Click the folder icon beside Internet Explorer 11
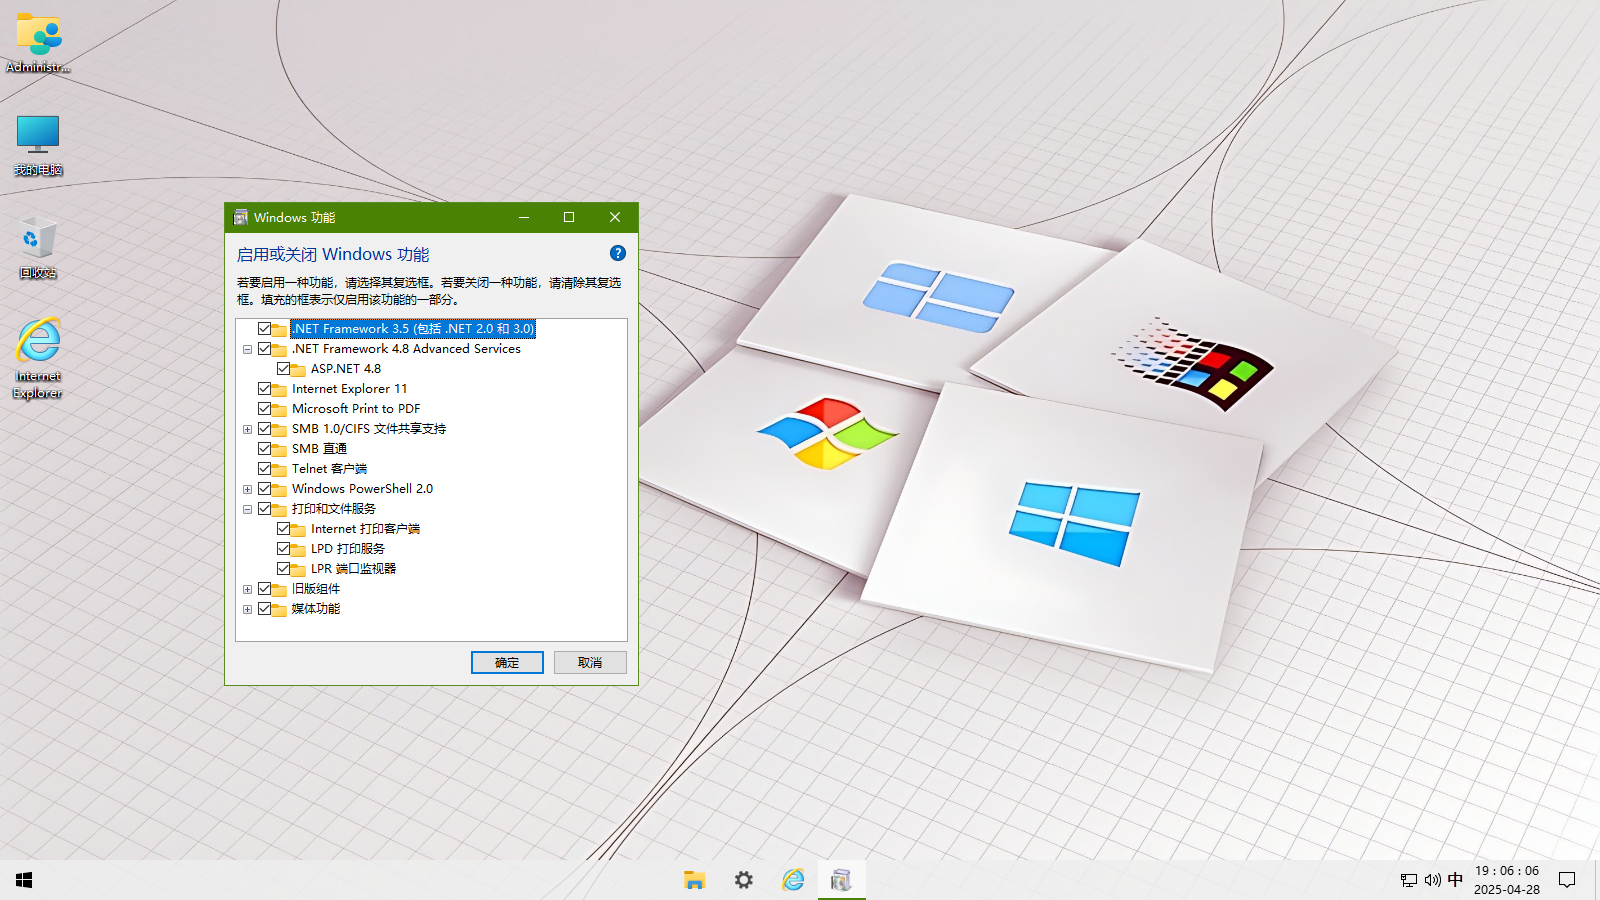1600x900 pixels. (x=280, y=389)
